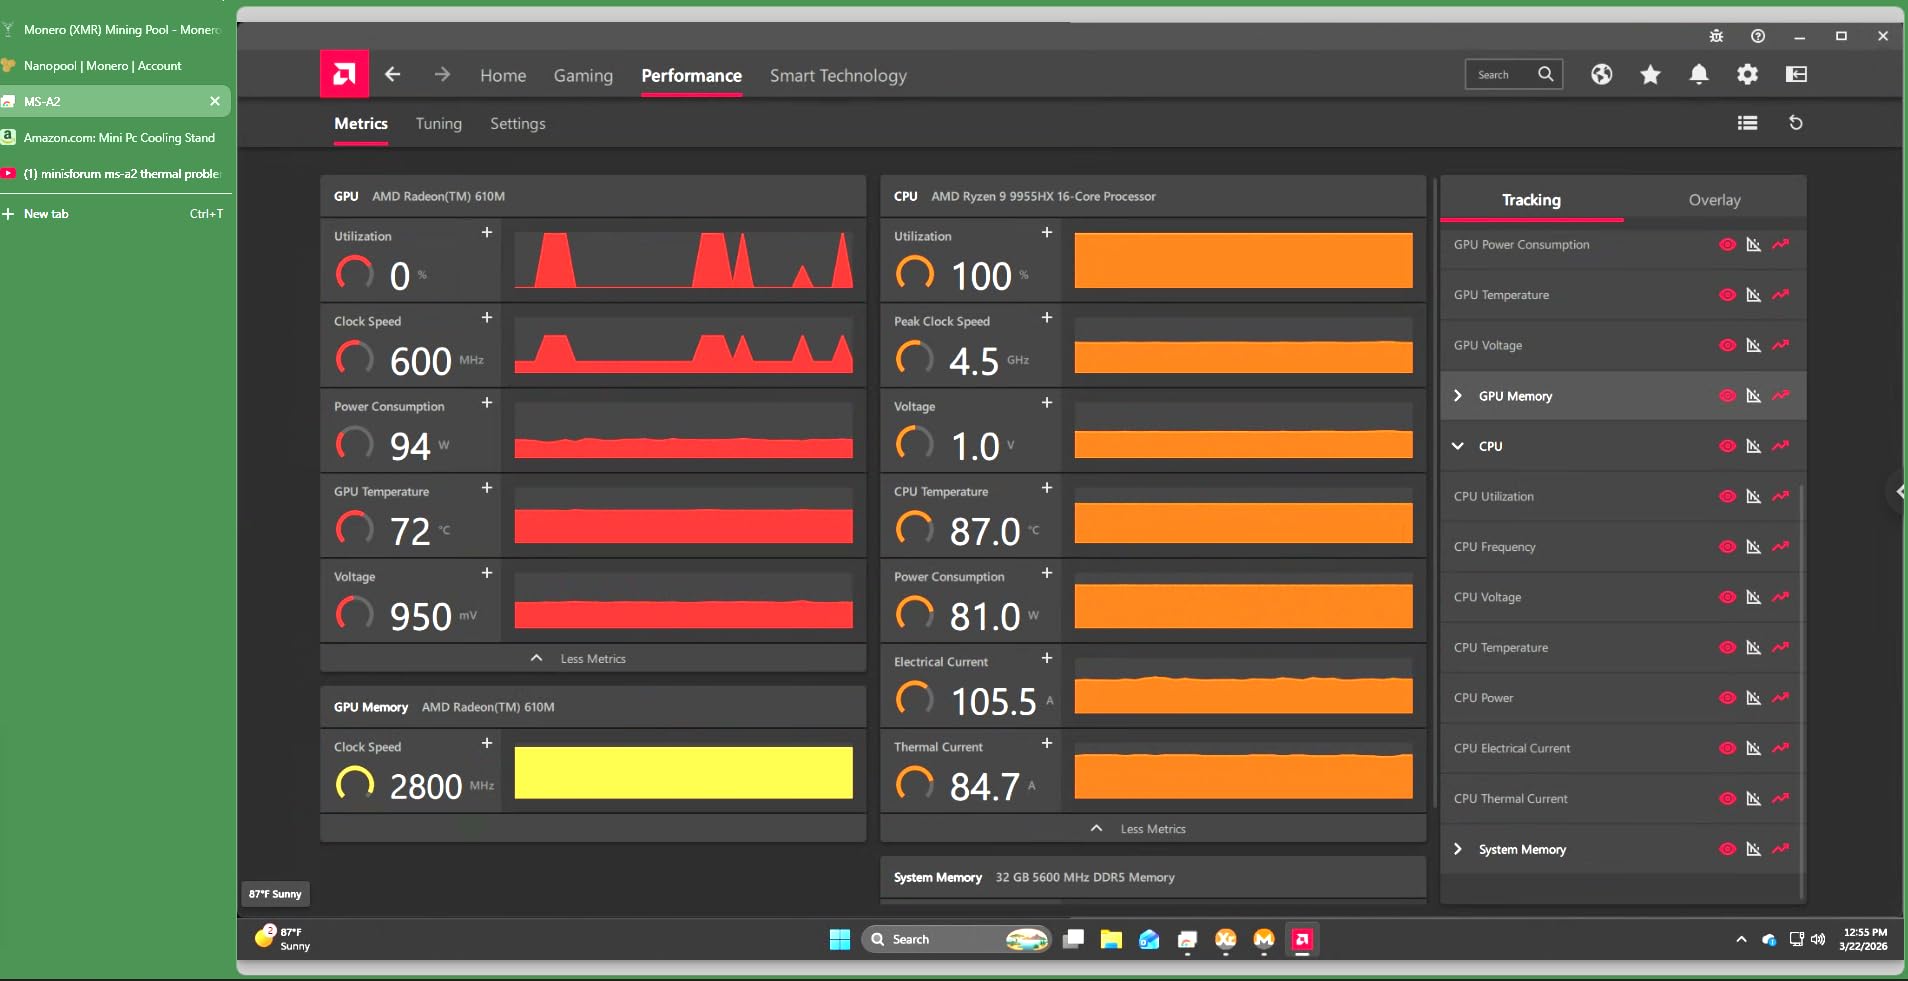
Task: Click the plus next to GPU Utilization
Action: pyautogui.click(x=487, y=233)
